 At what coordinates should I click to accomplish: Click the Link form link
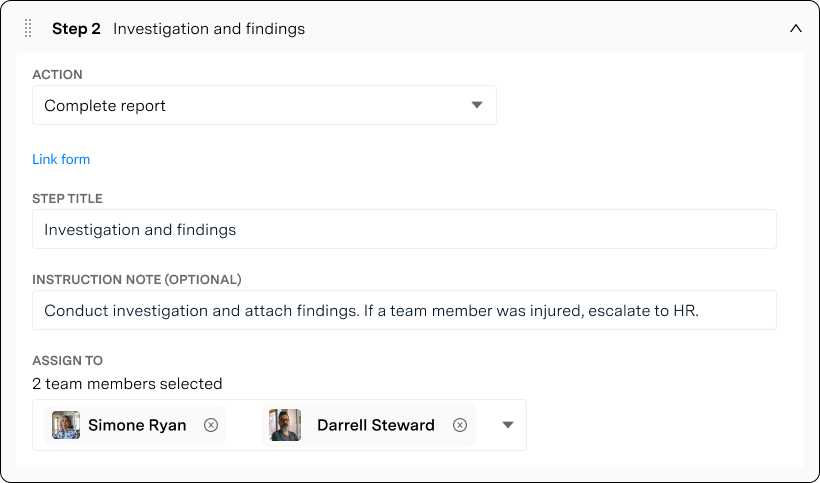coord(61,159)
